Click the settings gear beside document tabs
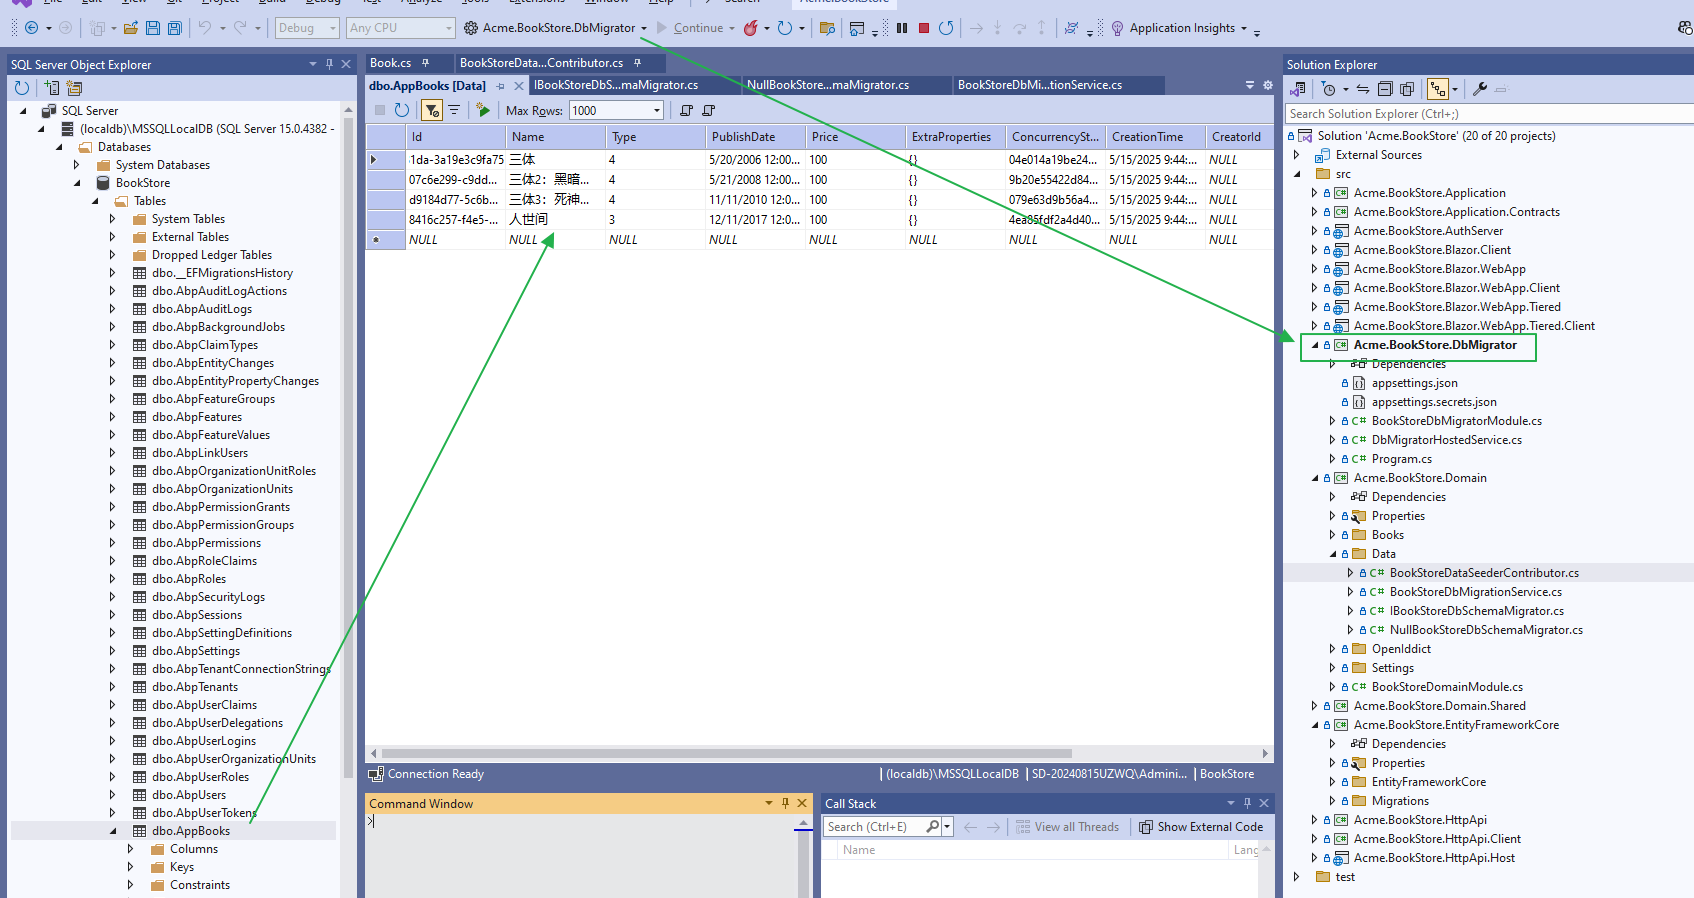 point(1268,85)
